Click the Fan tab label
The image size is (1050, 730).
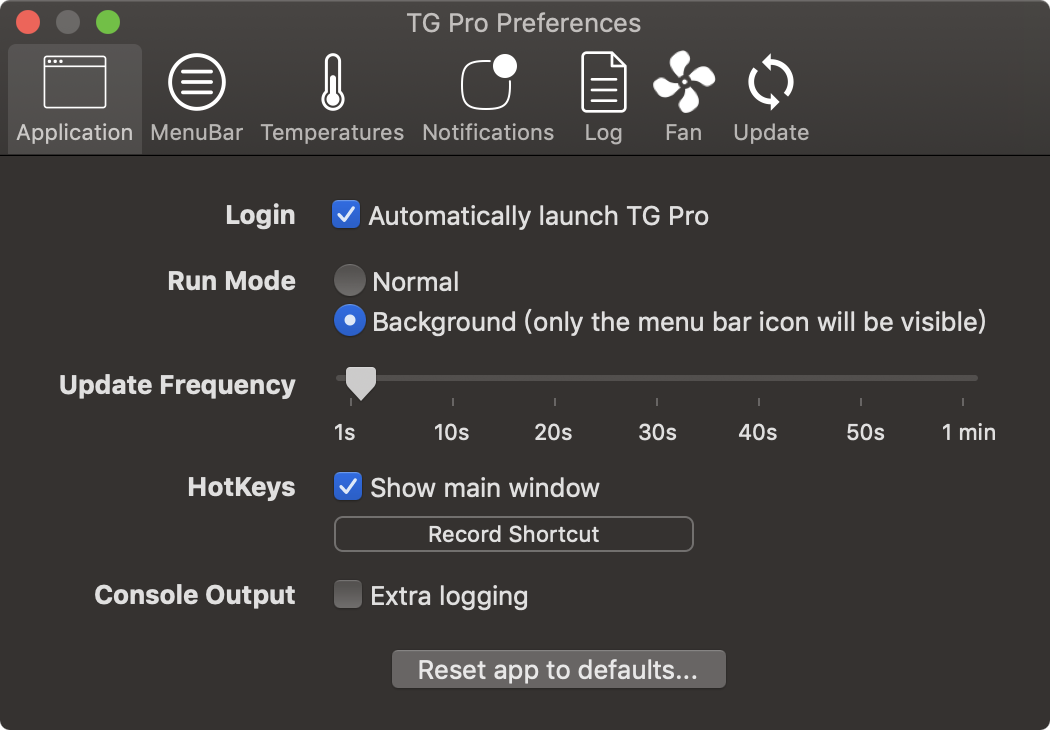click(x=684, y=133)
